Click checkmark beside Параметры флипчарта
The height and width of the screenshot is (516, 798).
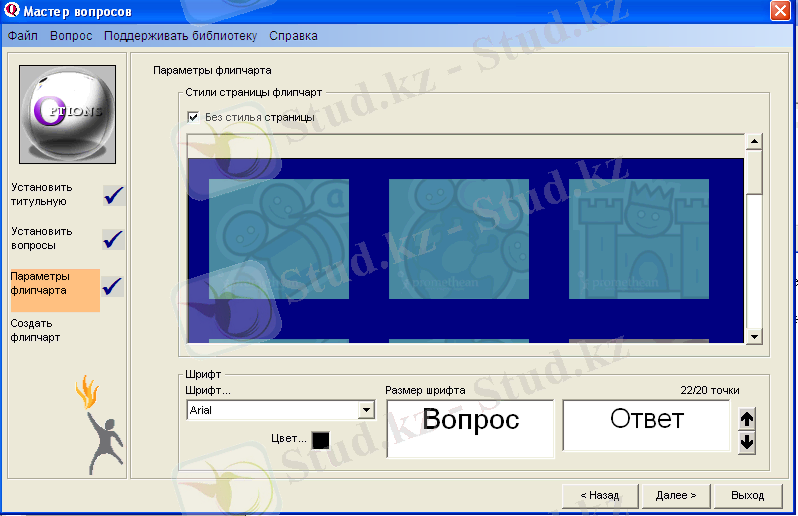click(x=114, y=286)
